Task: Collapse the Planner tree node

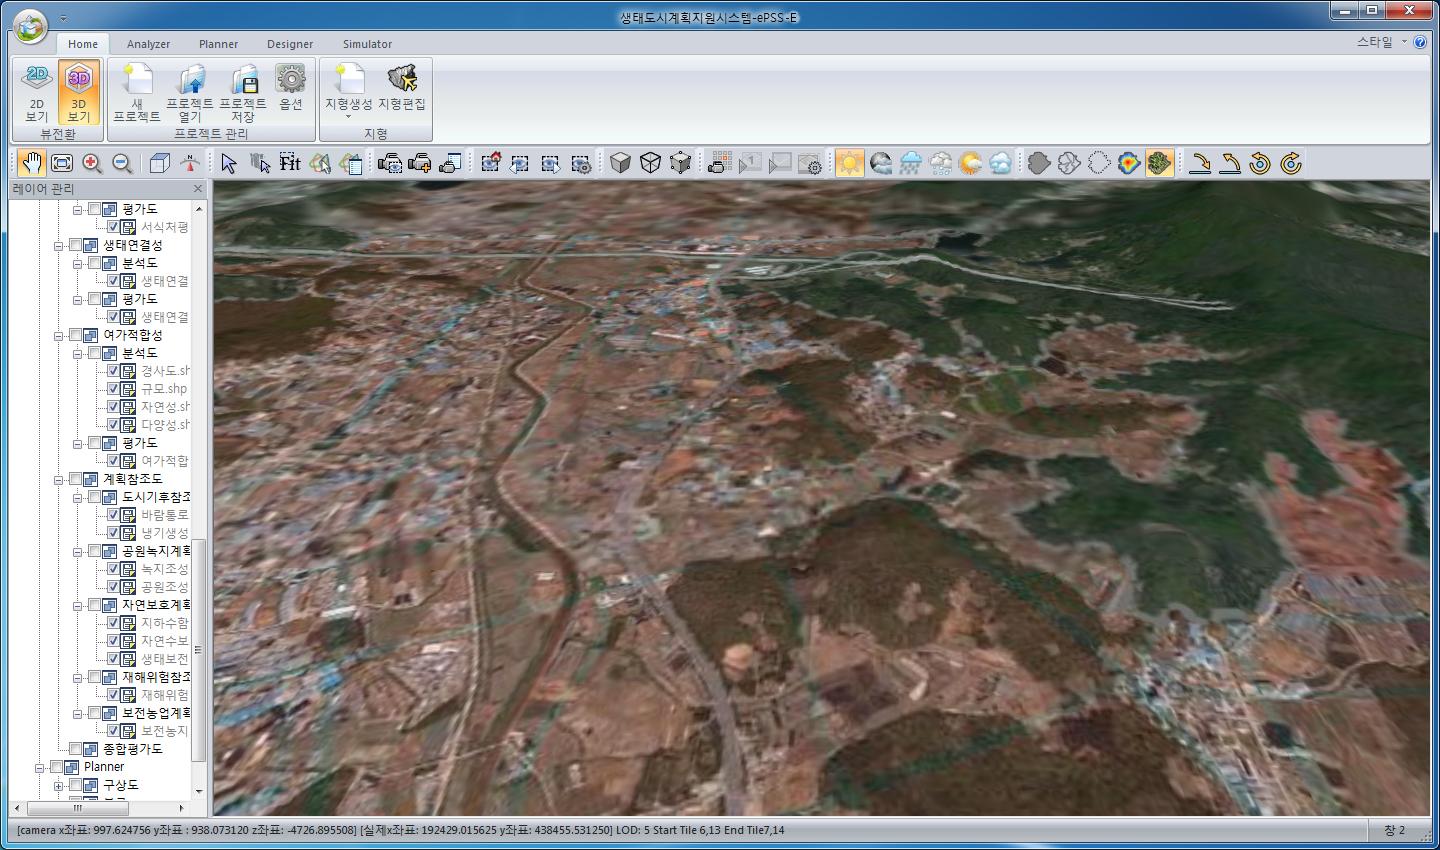Action: [39, 767]
